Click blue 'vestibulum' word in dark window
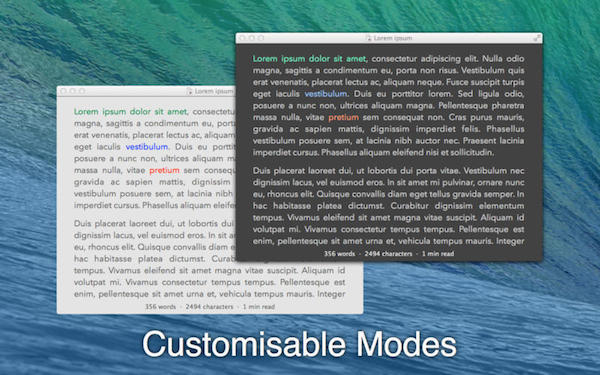Screen dimensions: 600x375 pos(326,94)
